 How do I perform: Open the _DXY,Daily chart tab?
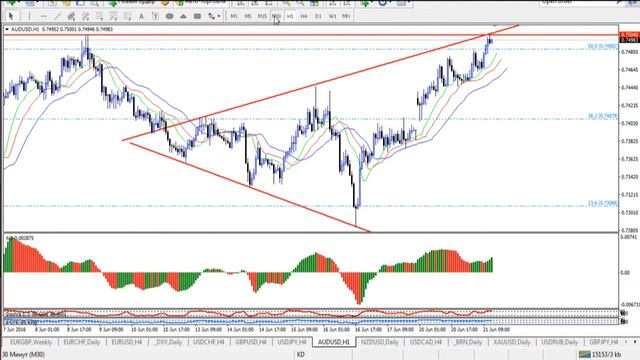169,342
